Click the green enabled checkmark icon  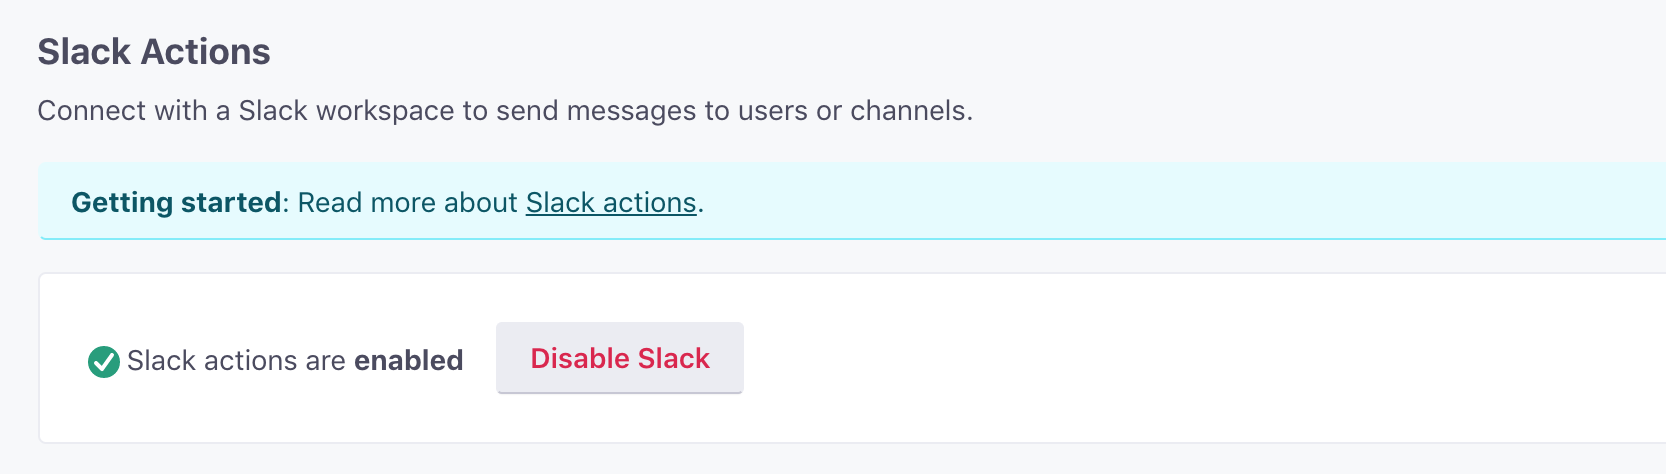click(104, 361)
